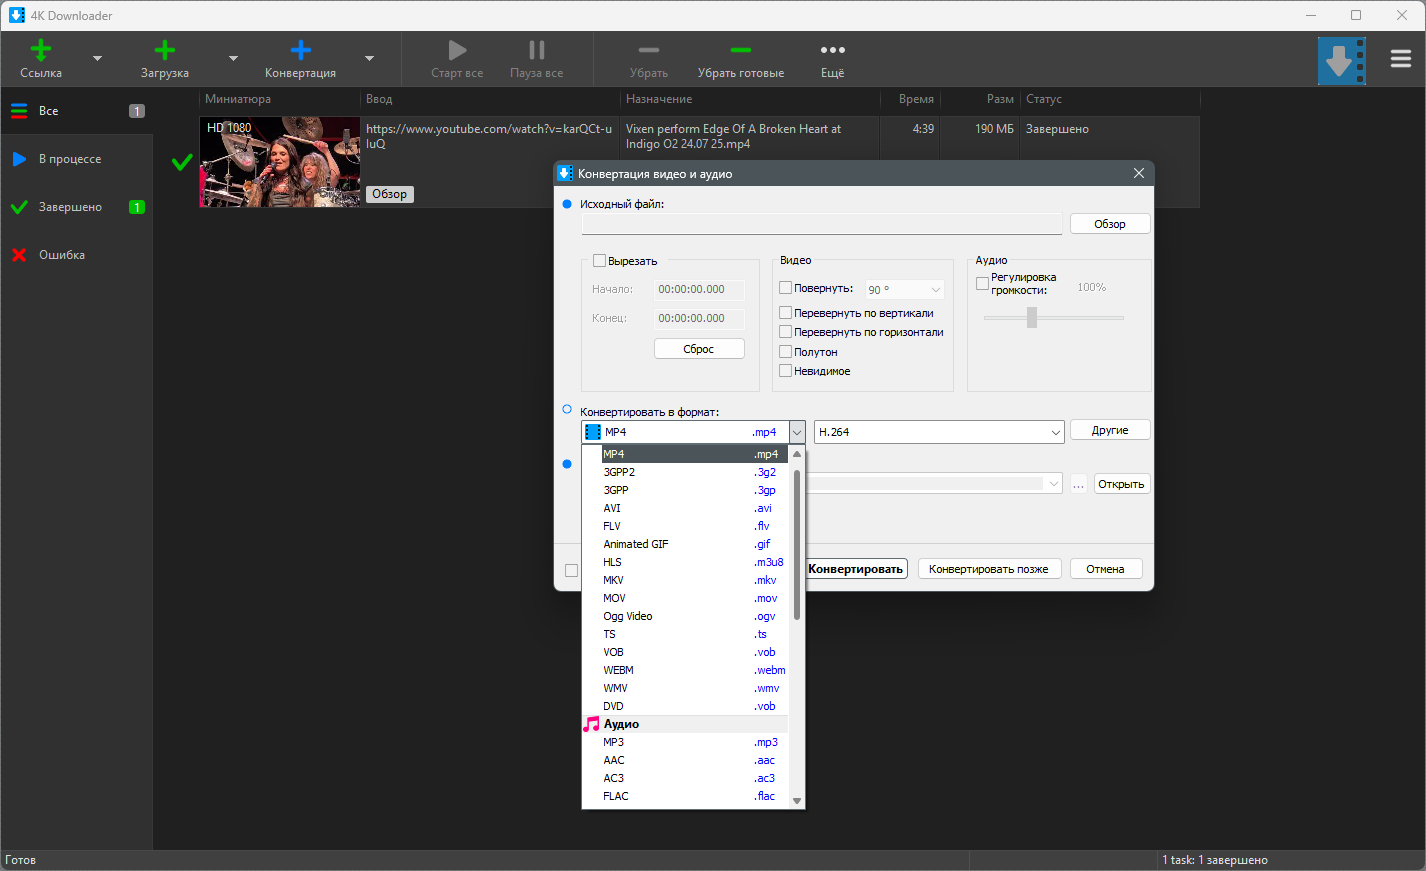The height and width of the screenshot is (871, 1426).
Task: Select MKV from the format list
Action: point(614,580)
